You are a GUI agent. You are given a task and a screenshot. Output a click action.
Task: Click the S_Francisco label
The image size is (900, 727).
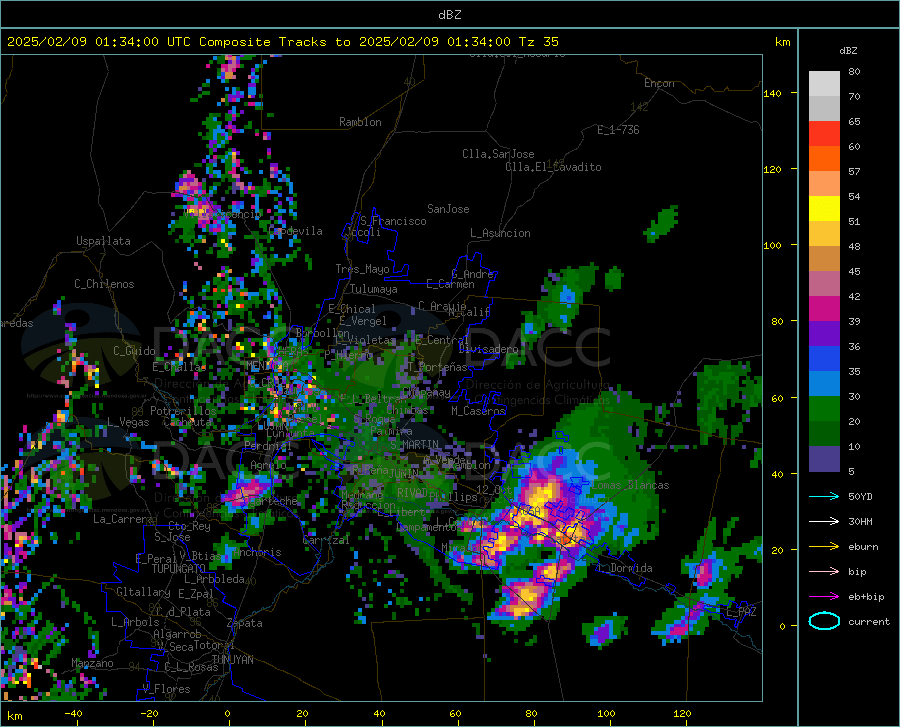tap(393, 221)
